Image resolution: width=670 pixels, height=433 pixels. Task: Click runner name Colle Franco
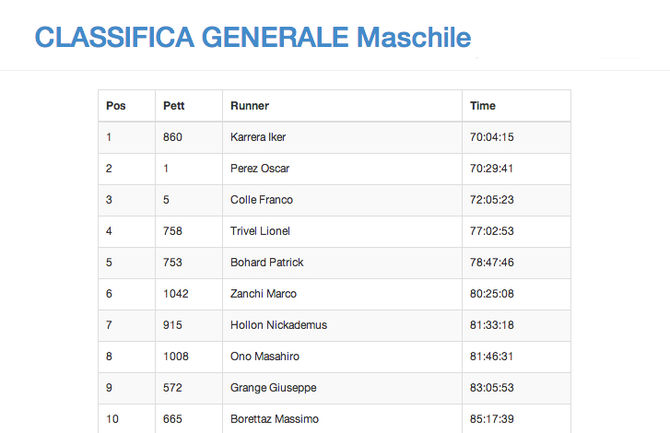[x=261, y=200]
